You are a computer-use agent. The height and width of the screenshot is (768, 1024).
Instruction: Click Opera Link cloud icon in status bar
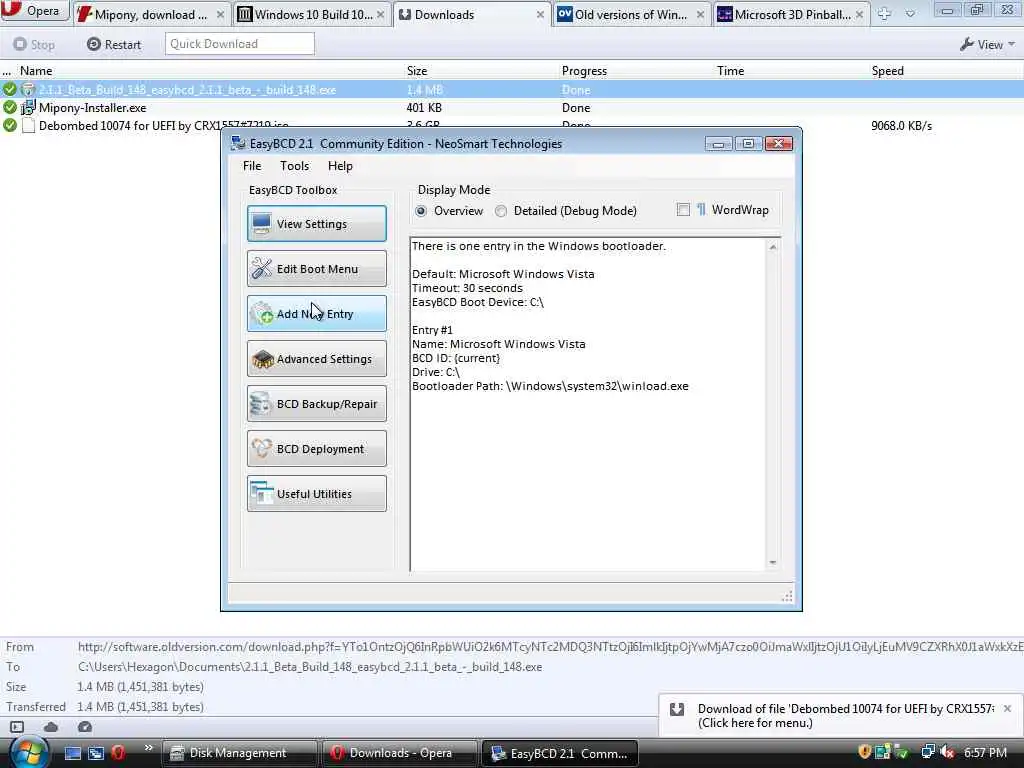51,727
